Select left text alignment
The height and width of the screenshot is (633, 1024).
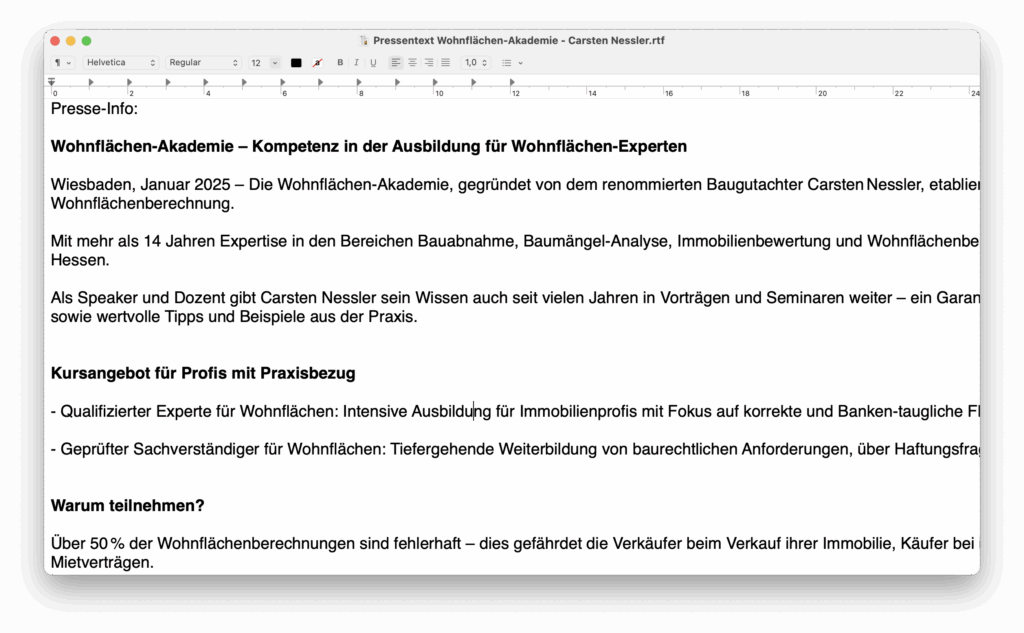tap(394, 62)
